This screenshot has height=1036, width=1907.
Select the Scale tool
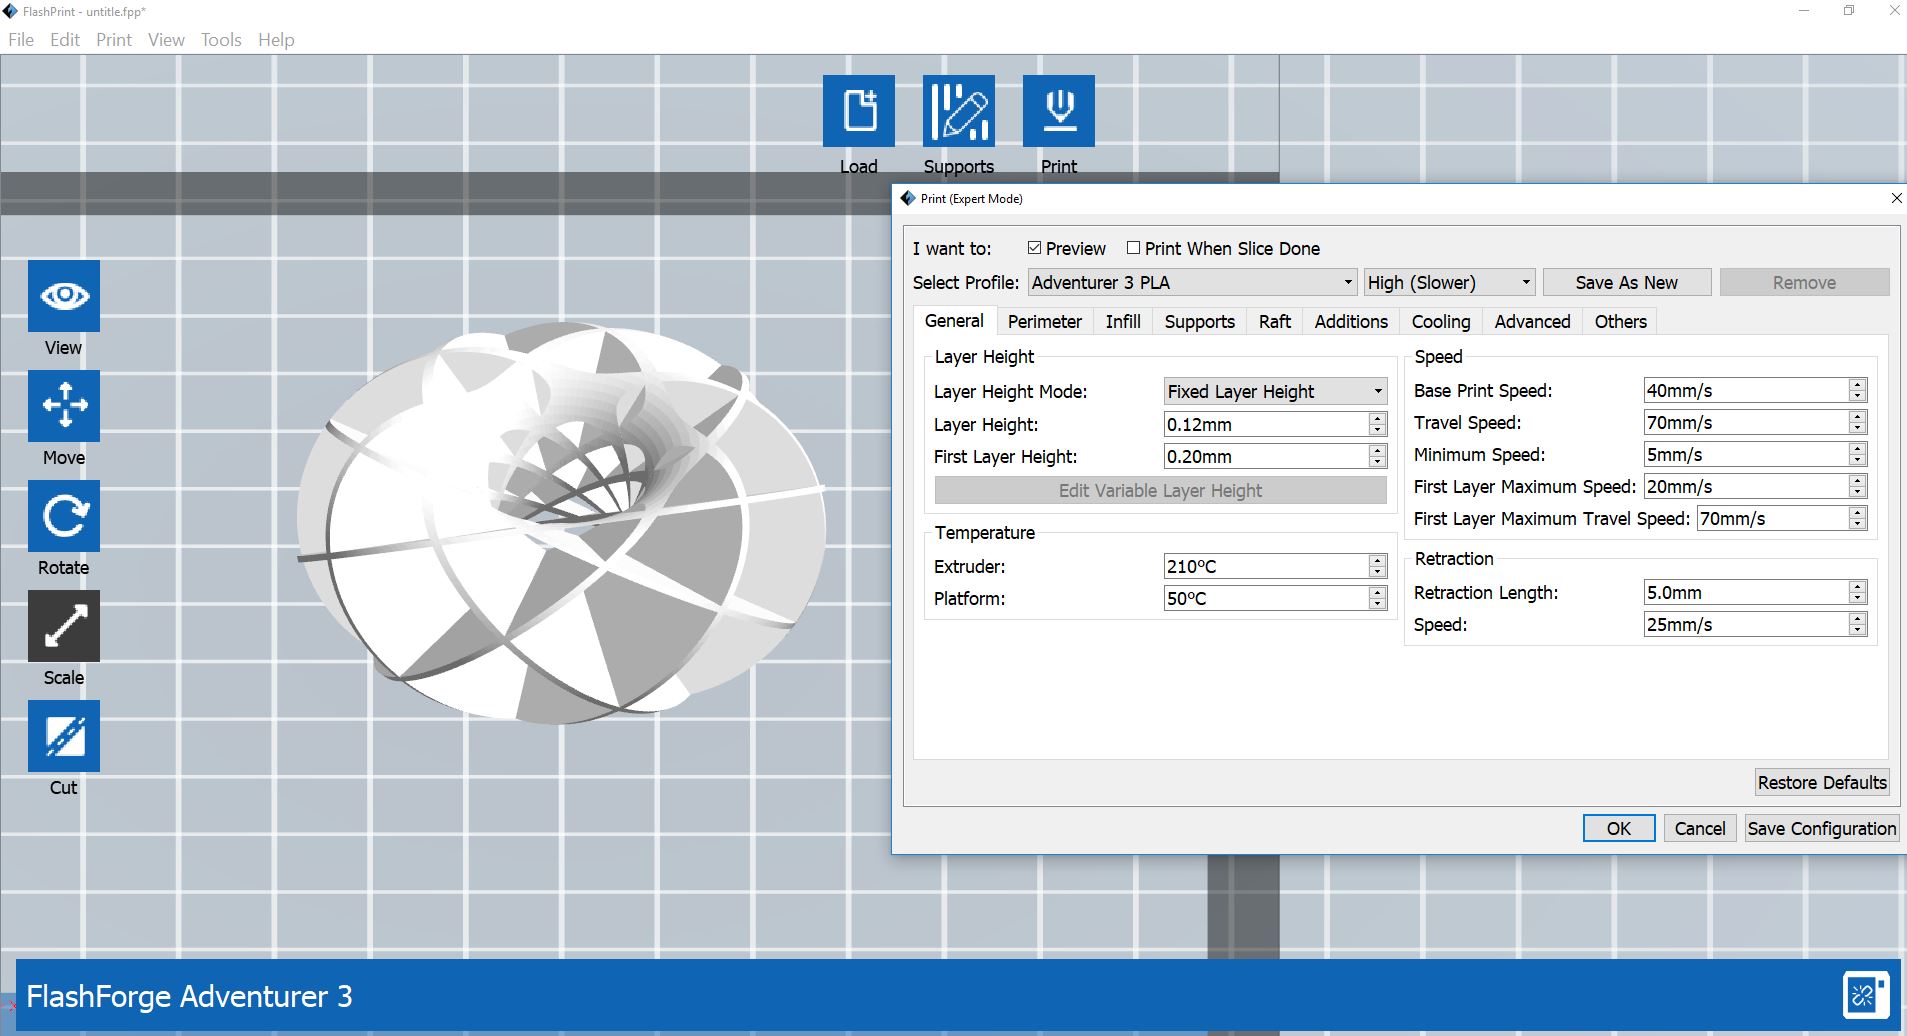(x=64, y=626)
